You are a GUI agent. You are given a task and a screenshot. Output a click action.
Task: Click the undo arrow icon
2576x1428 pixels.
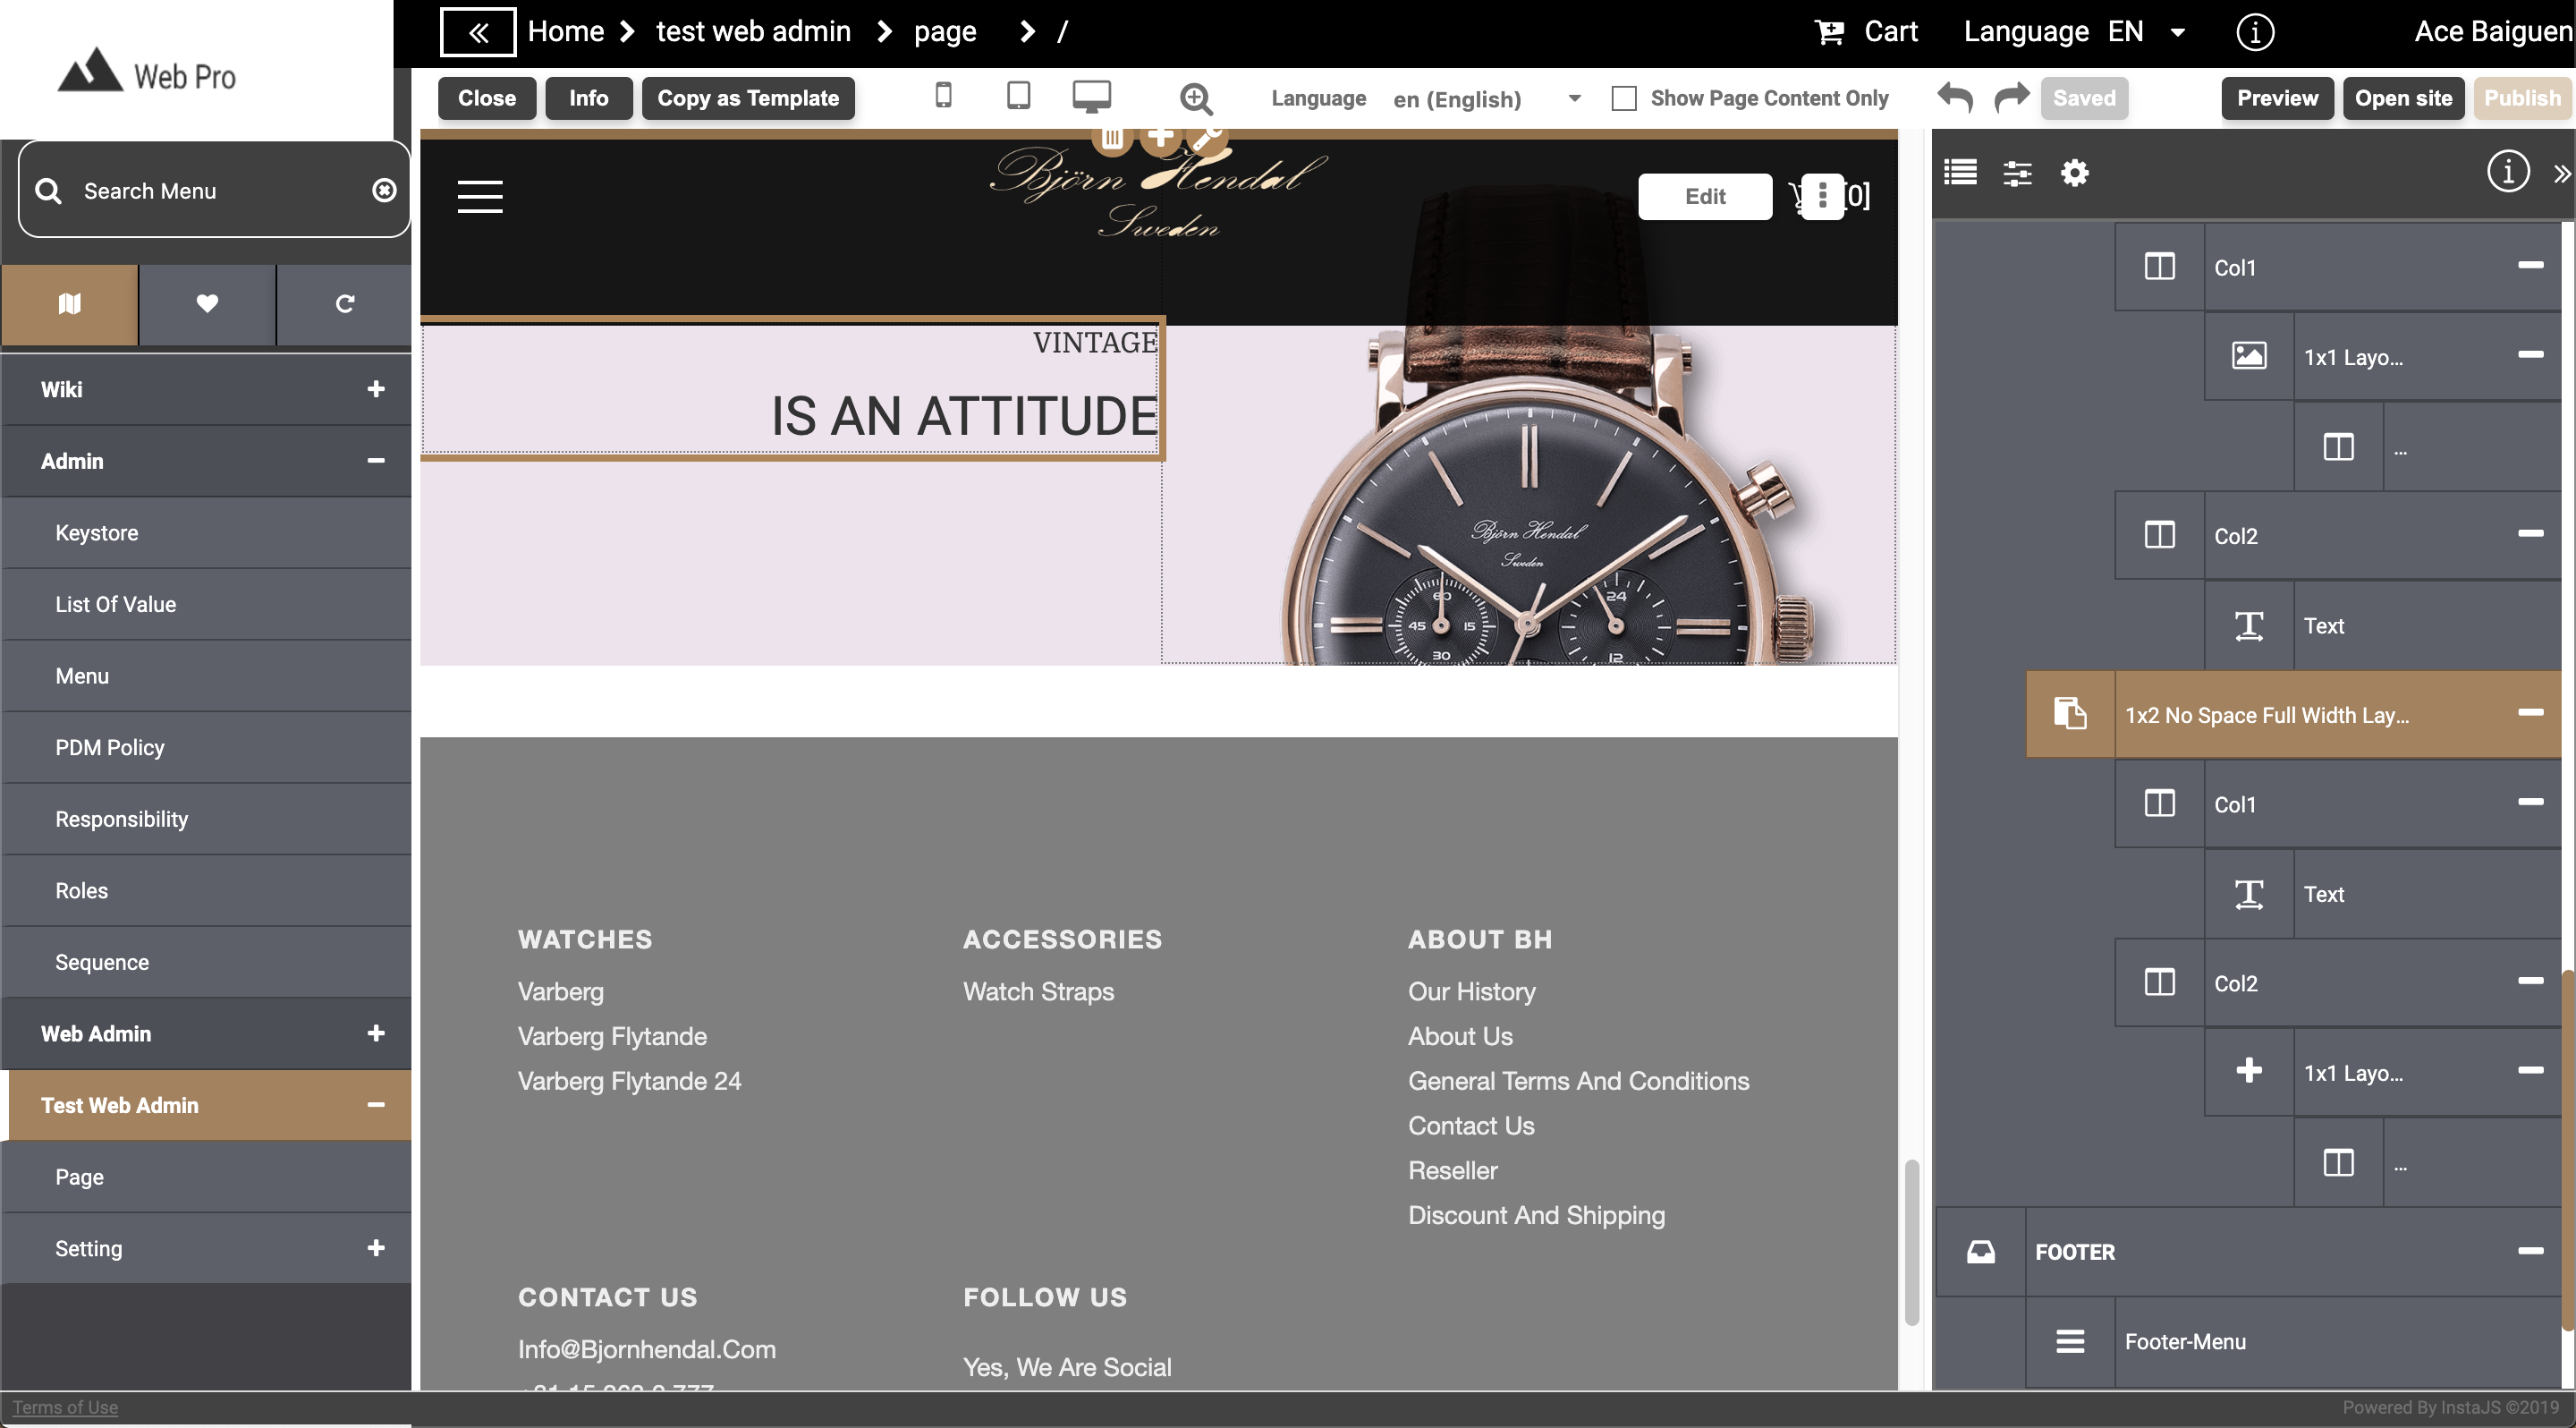(1954, 97)
